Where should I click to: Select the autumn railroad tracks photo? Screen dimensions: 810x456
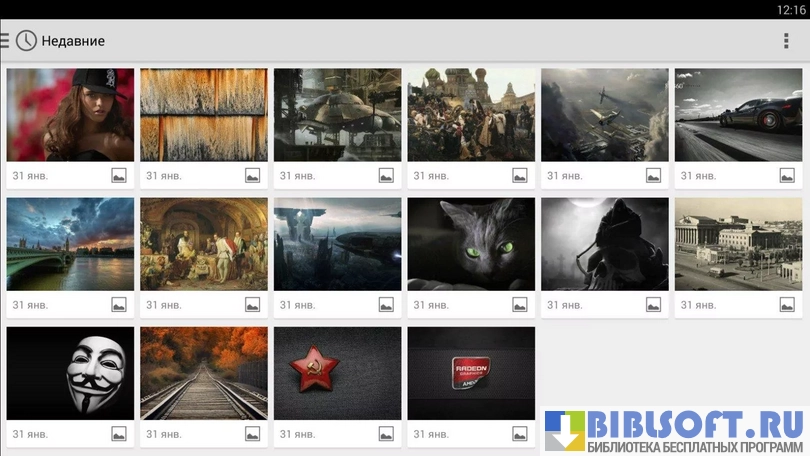click(x=204, y=373)
